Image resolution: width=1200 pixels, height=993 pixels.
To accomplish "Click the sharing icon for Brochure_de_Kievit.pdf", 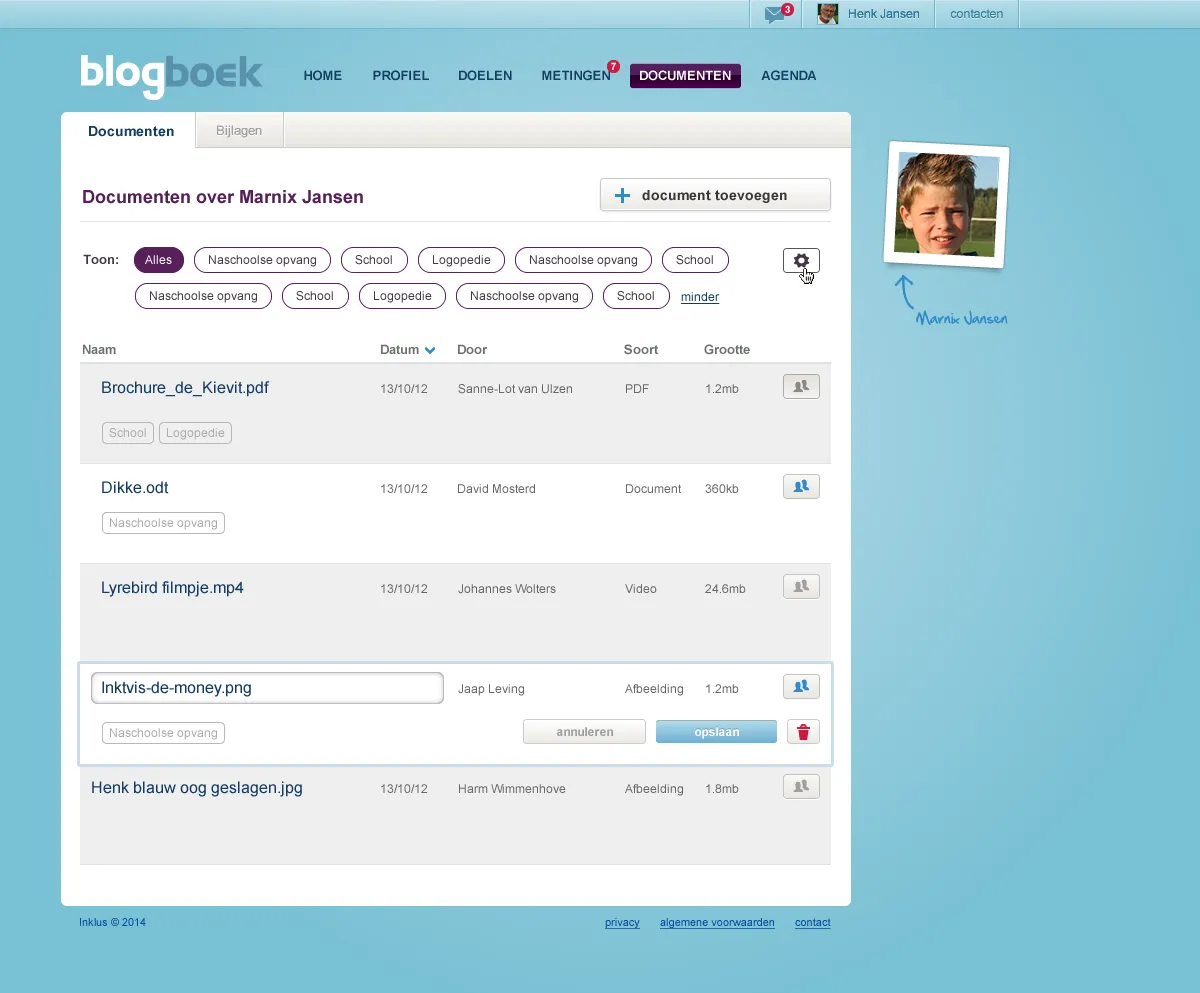I will tap(800, 386).
